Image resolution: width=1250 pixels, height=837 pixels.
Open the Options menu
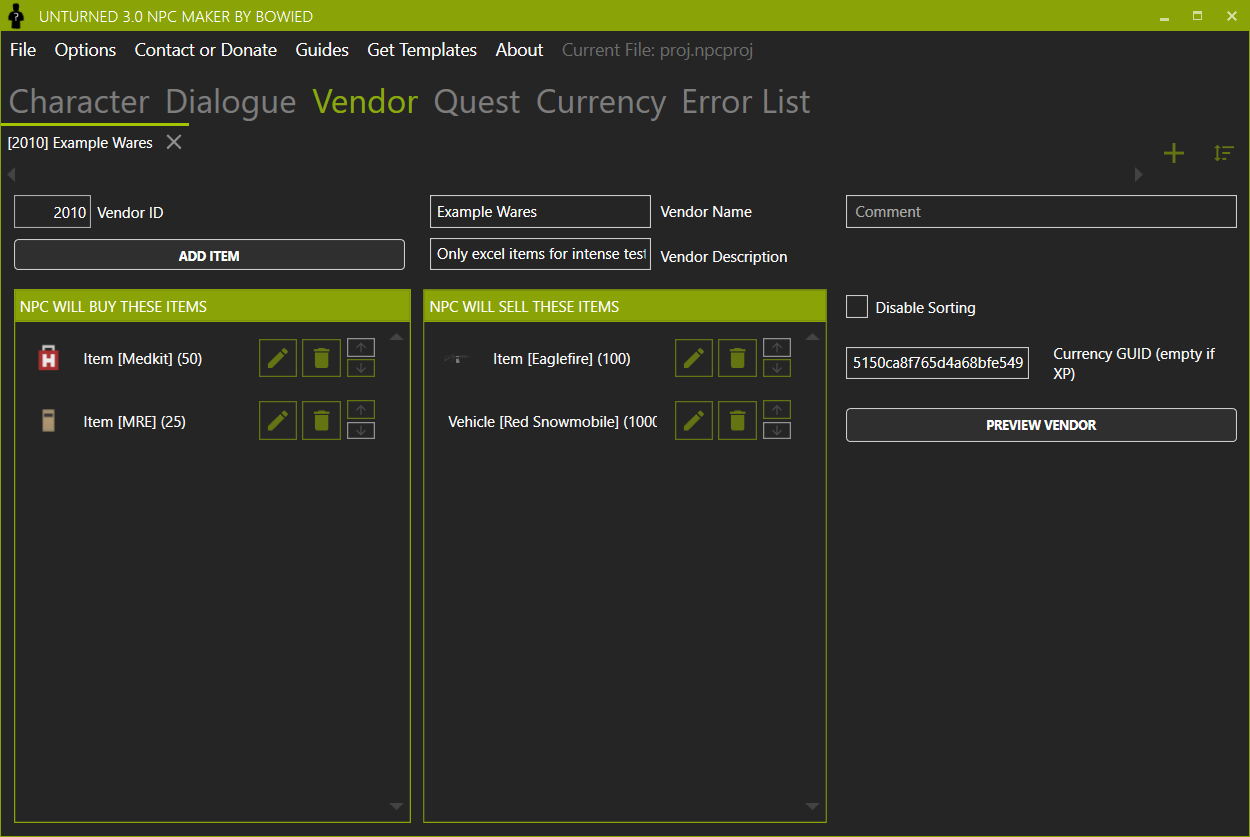click(x=85, y=50)
